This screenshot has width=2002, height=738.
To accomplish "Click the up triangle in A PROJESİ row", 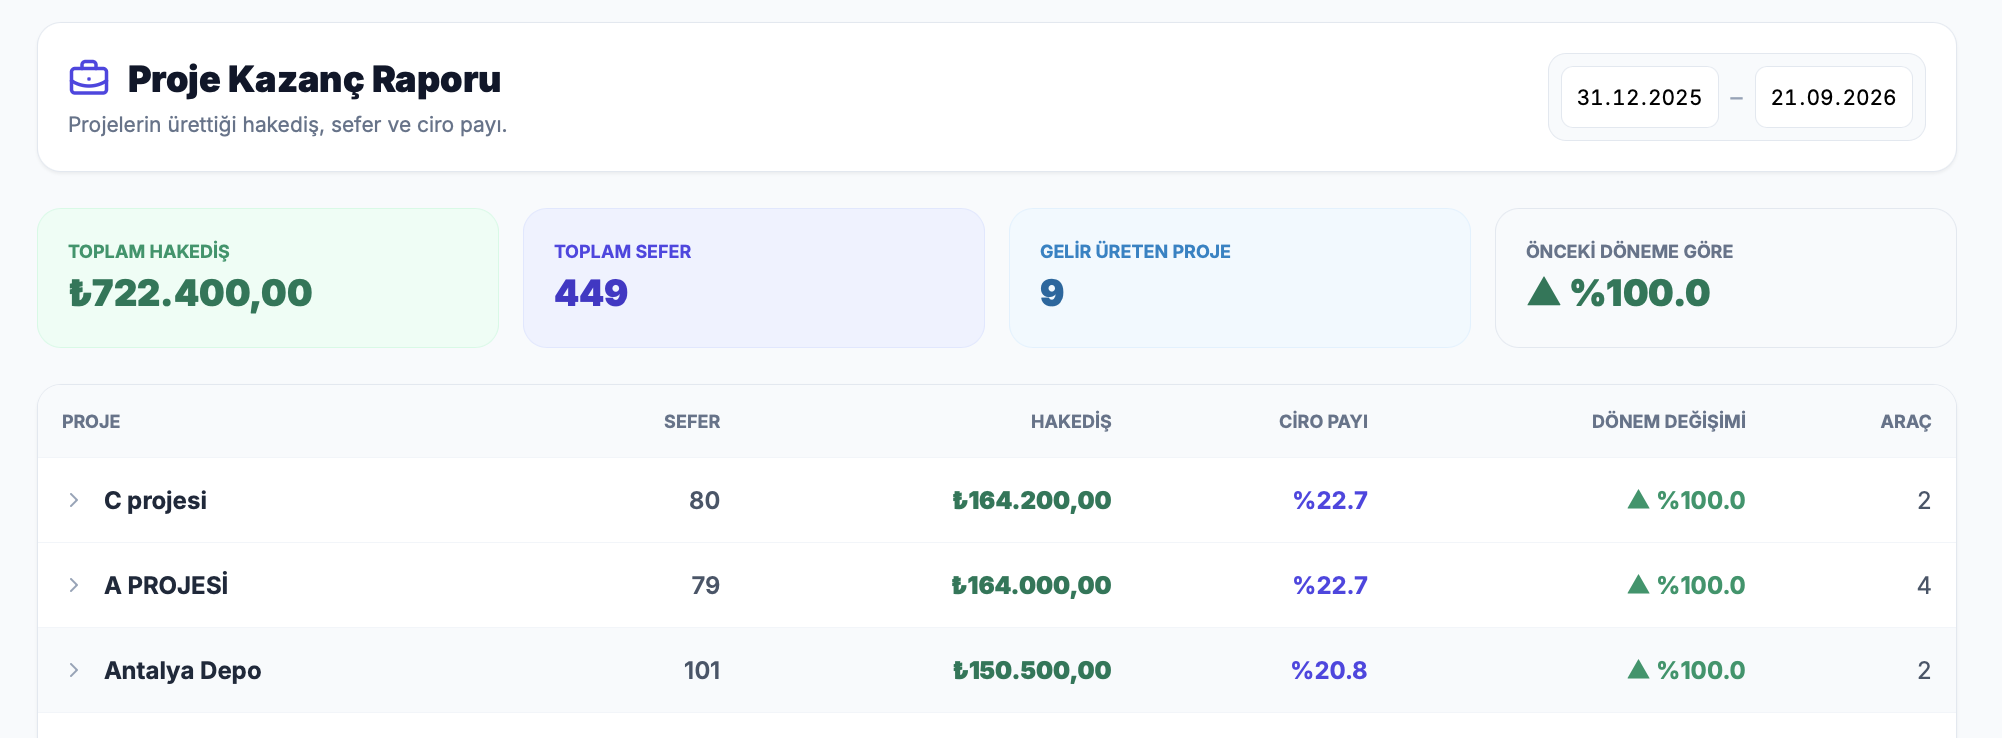I will [1638, 584].
